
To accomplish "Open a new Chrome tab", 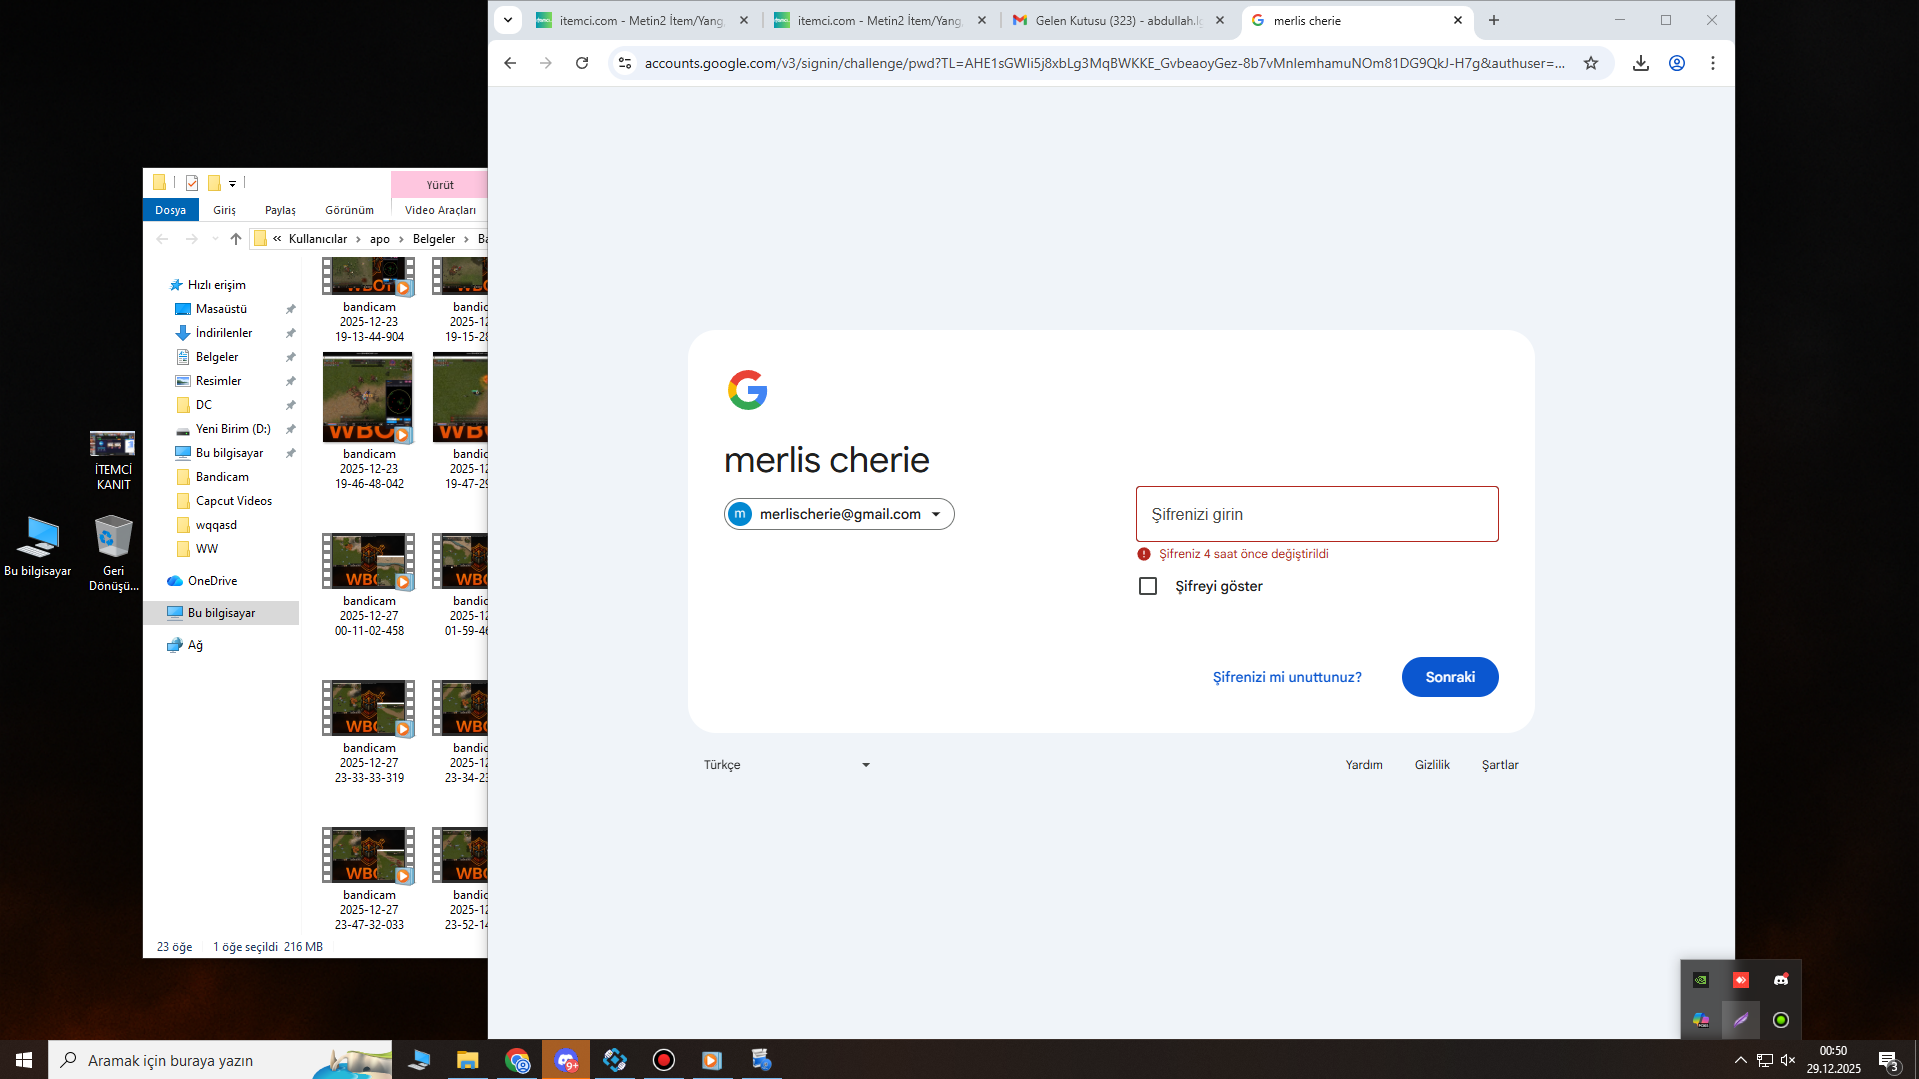I will [x=1494, y=20].
